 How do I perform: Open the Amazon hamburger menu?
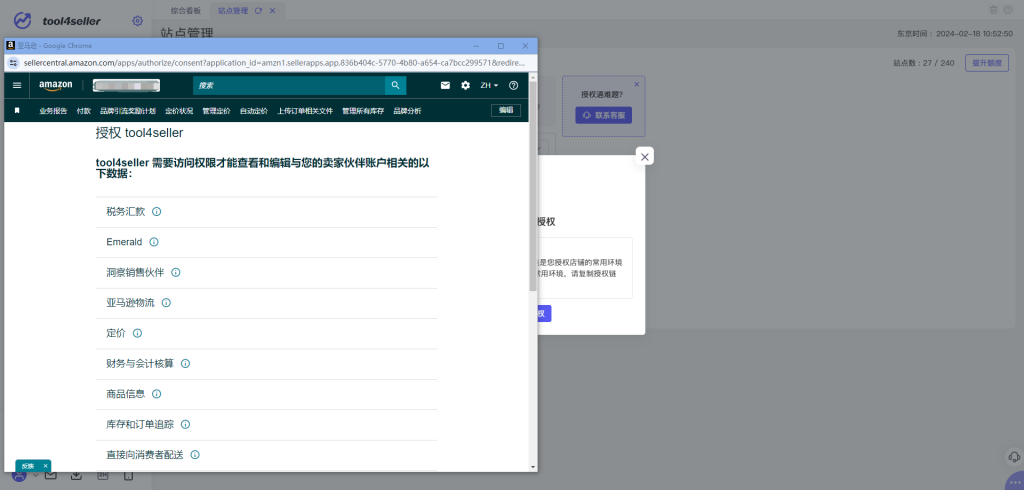(17, 86)
